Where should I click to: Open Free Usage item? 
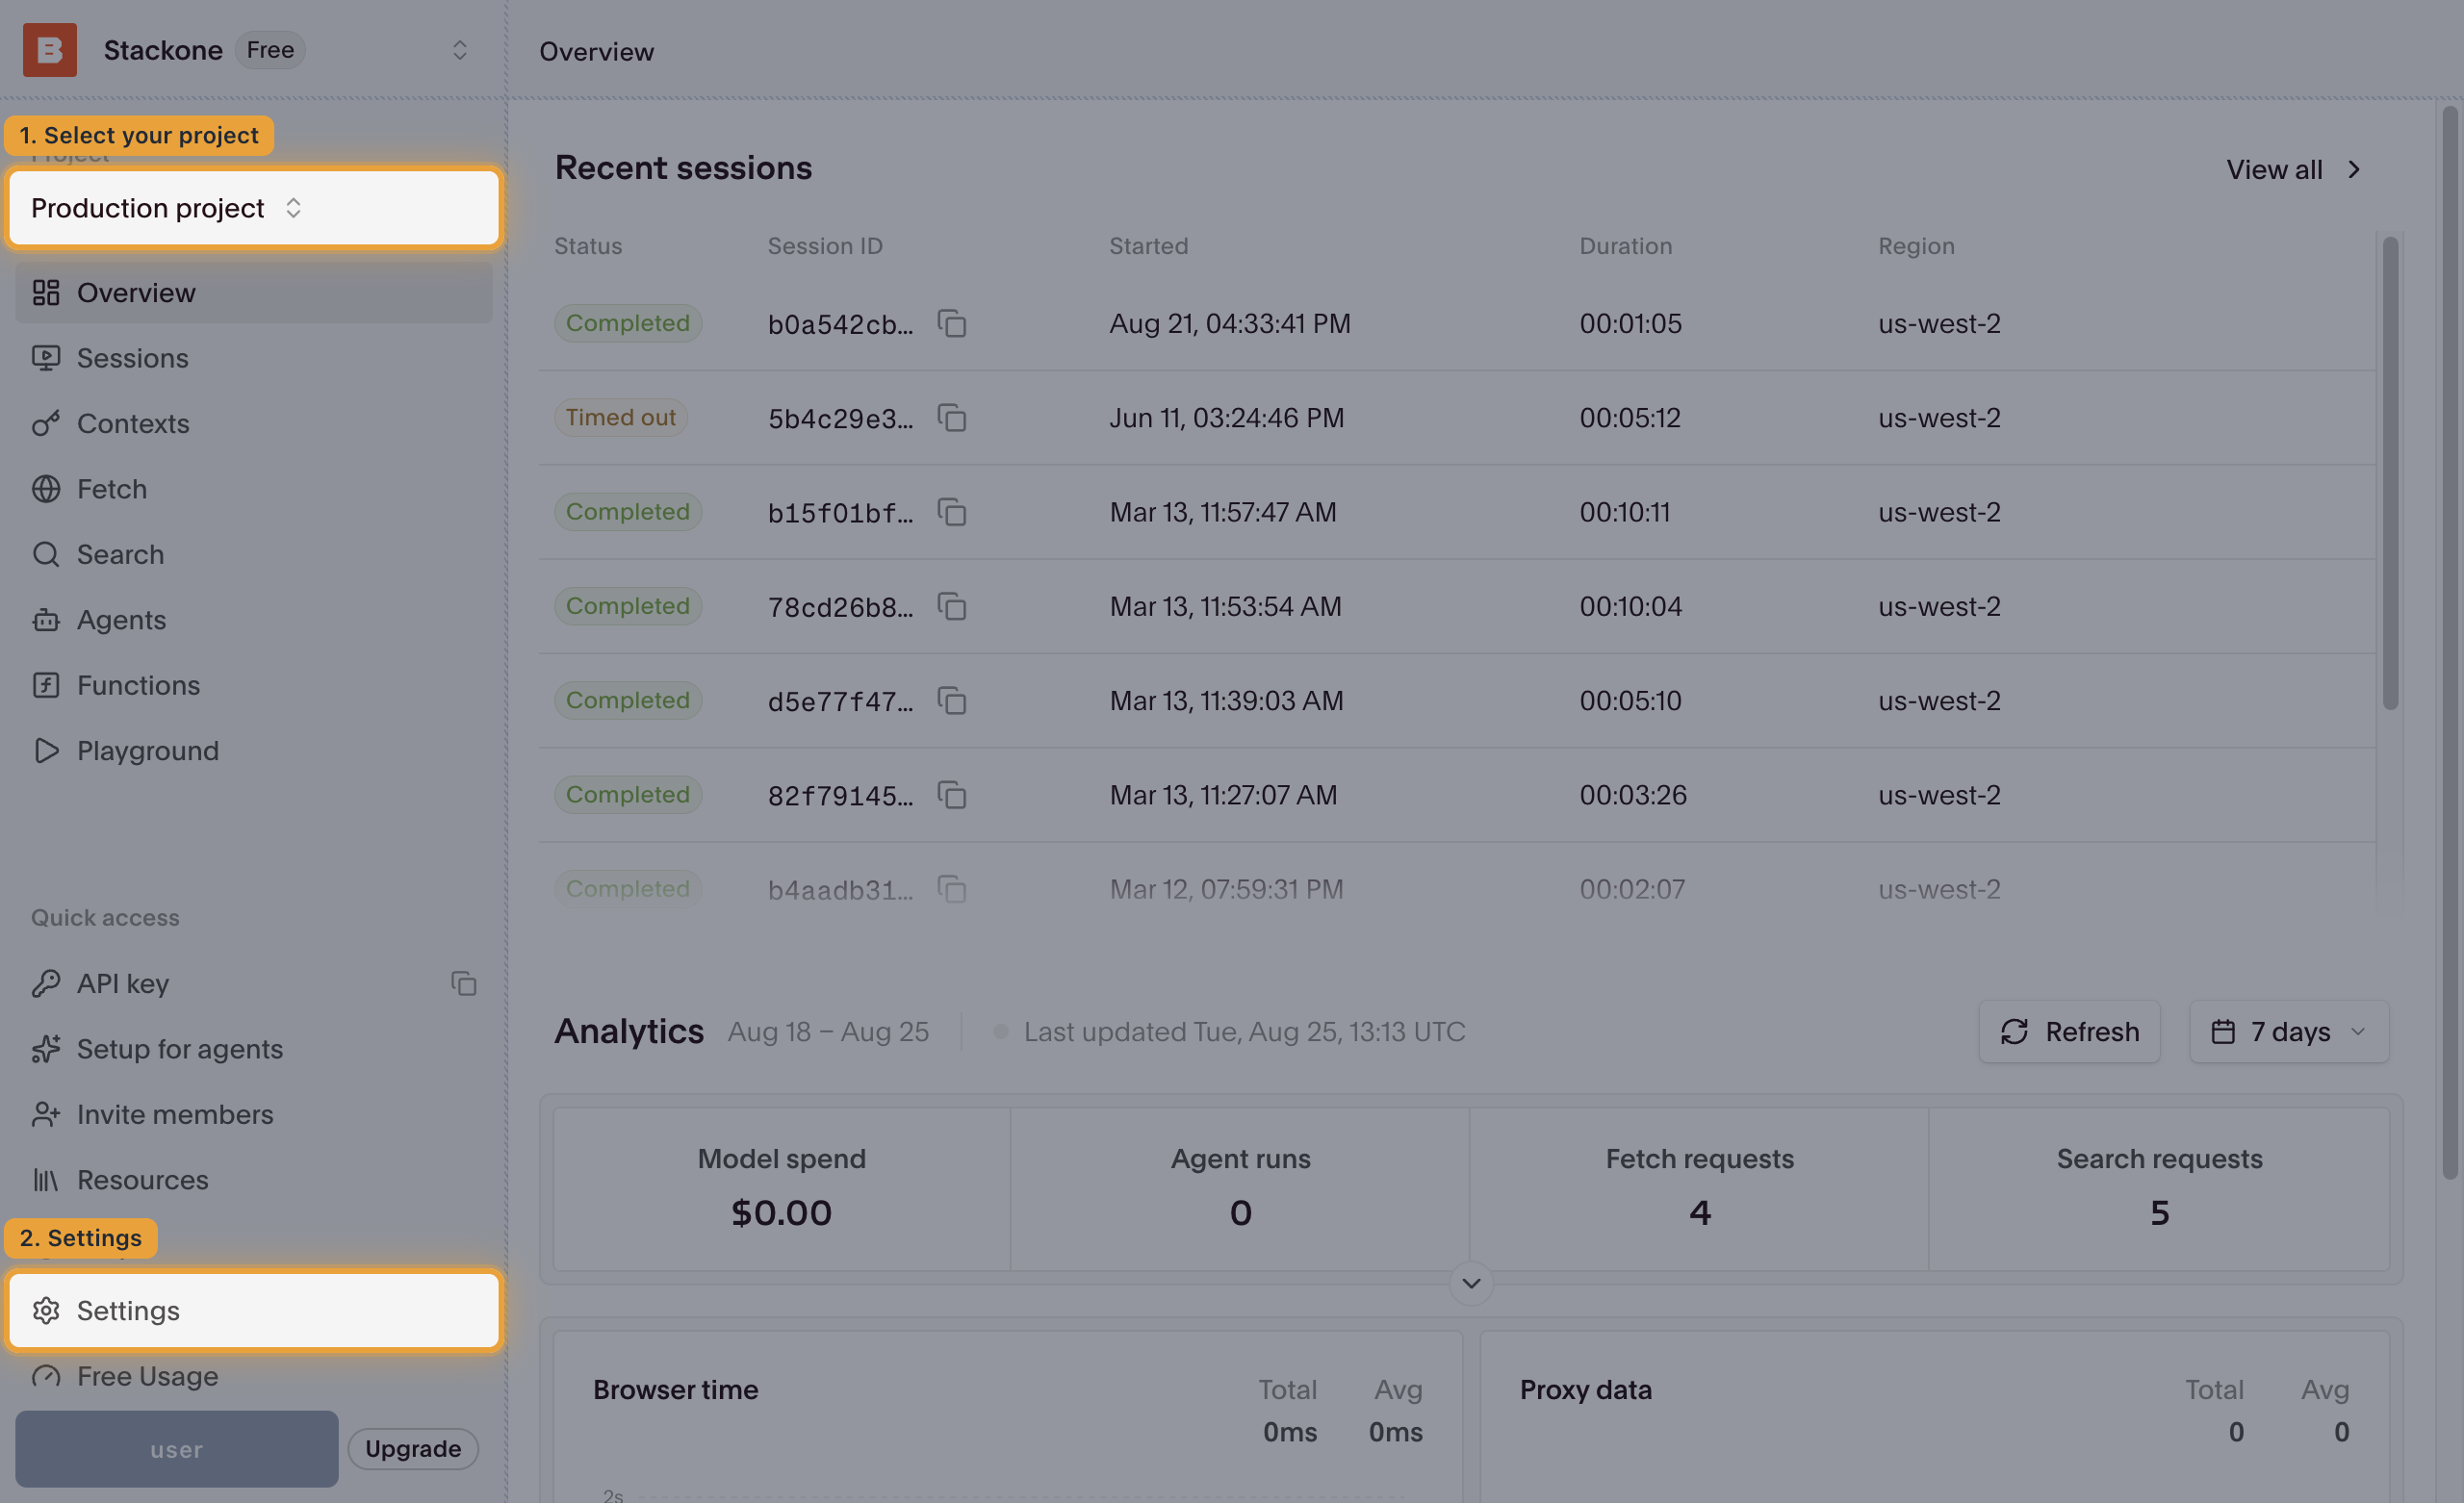[x=254, y=1376]
